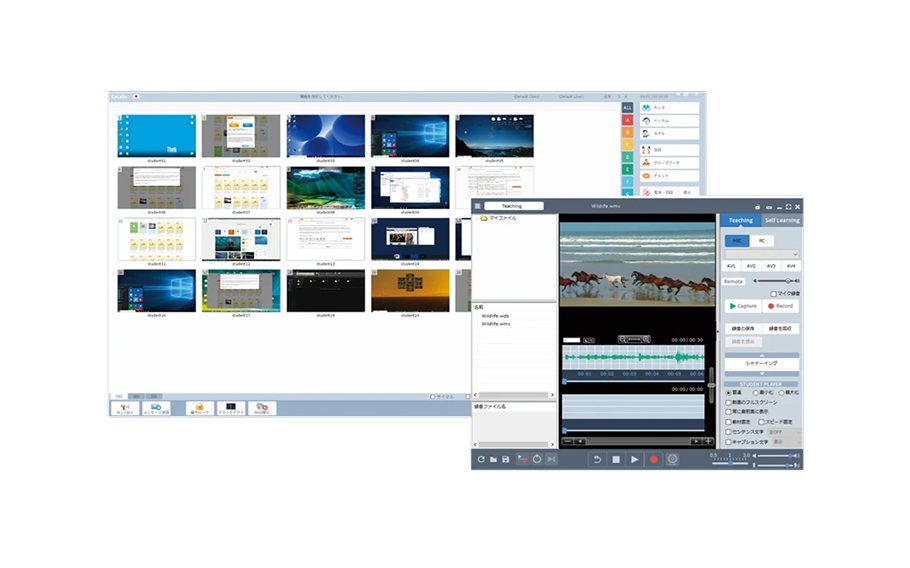Viewport: 910px width, 568px height.
Task: Click the zoom out magnifier above waveform
Action: 622,339
